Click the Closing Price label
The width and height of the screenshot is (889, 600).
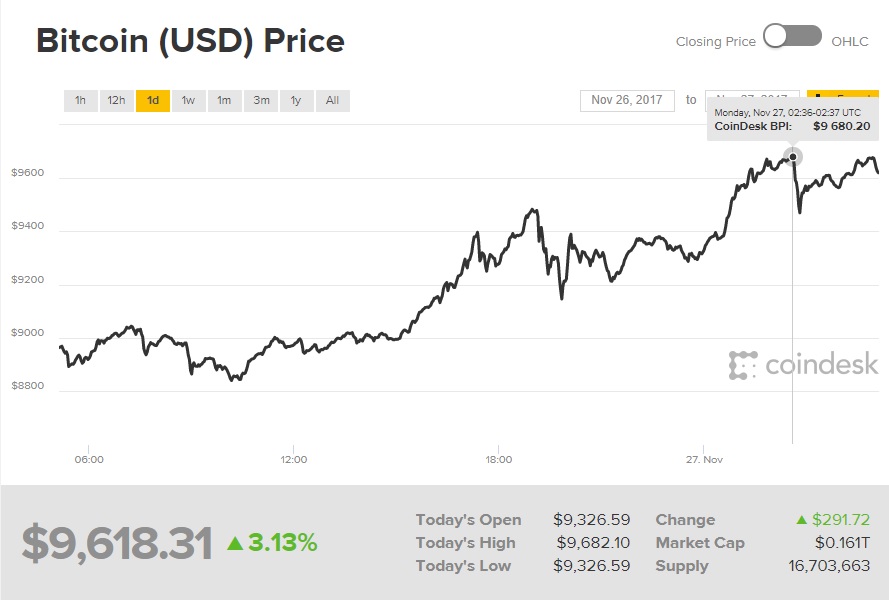tap(716, 42)
